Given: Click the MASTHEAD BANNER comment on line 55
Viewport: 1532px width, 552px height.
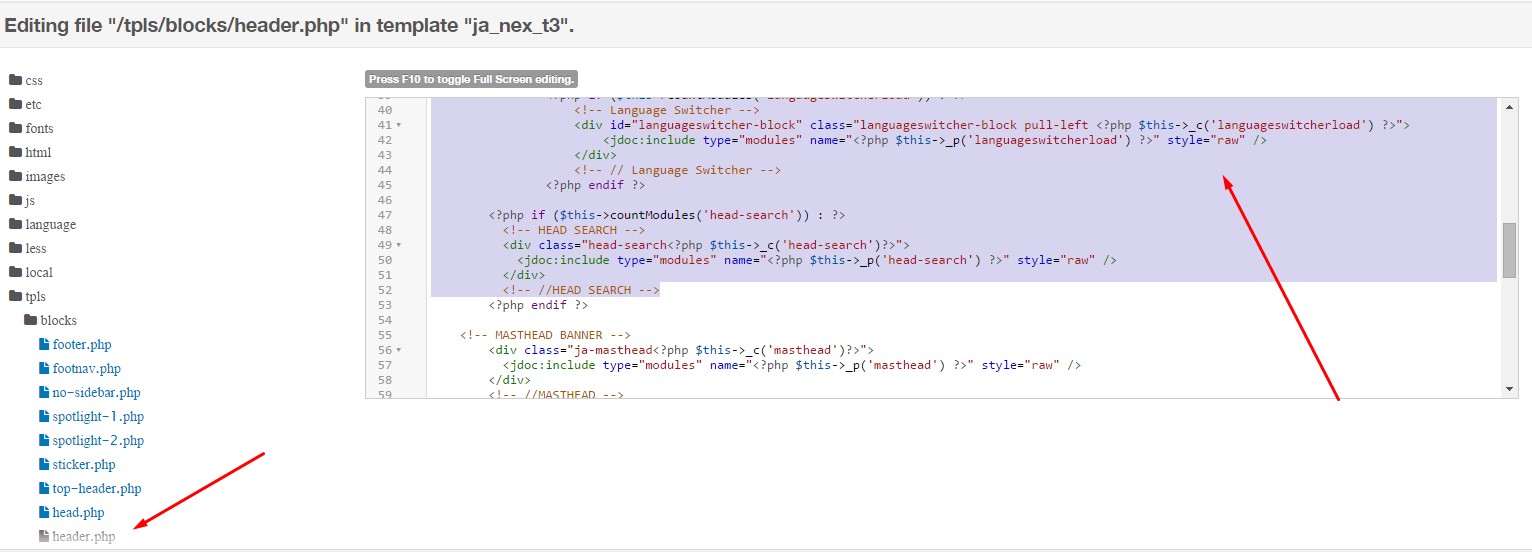Looking at the screenshot, I should click(x=545, y=335).
